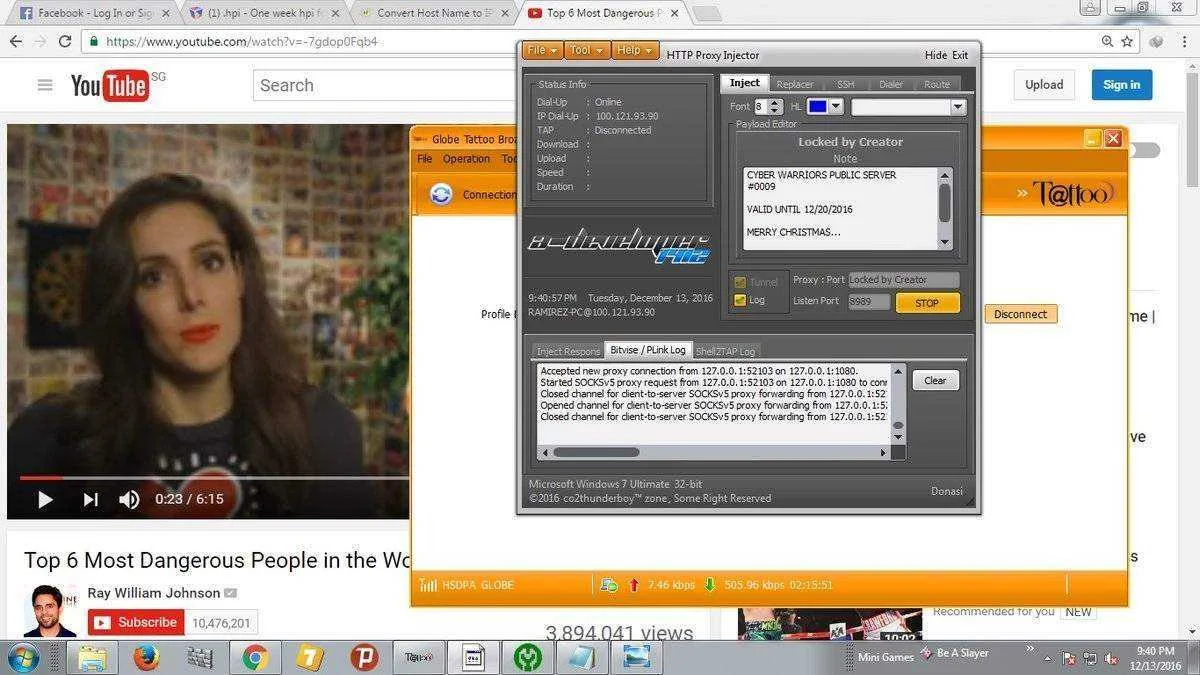1200x675 pixels.
Task: Toggle the Tunnel checkbox
Action: click(740, 282)
